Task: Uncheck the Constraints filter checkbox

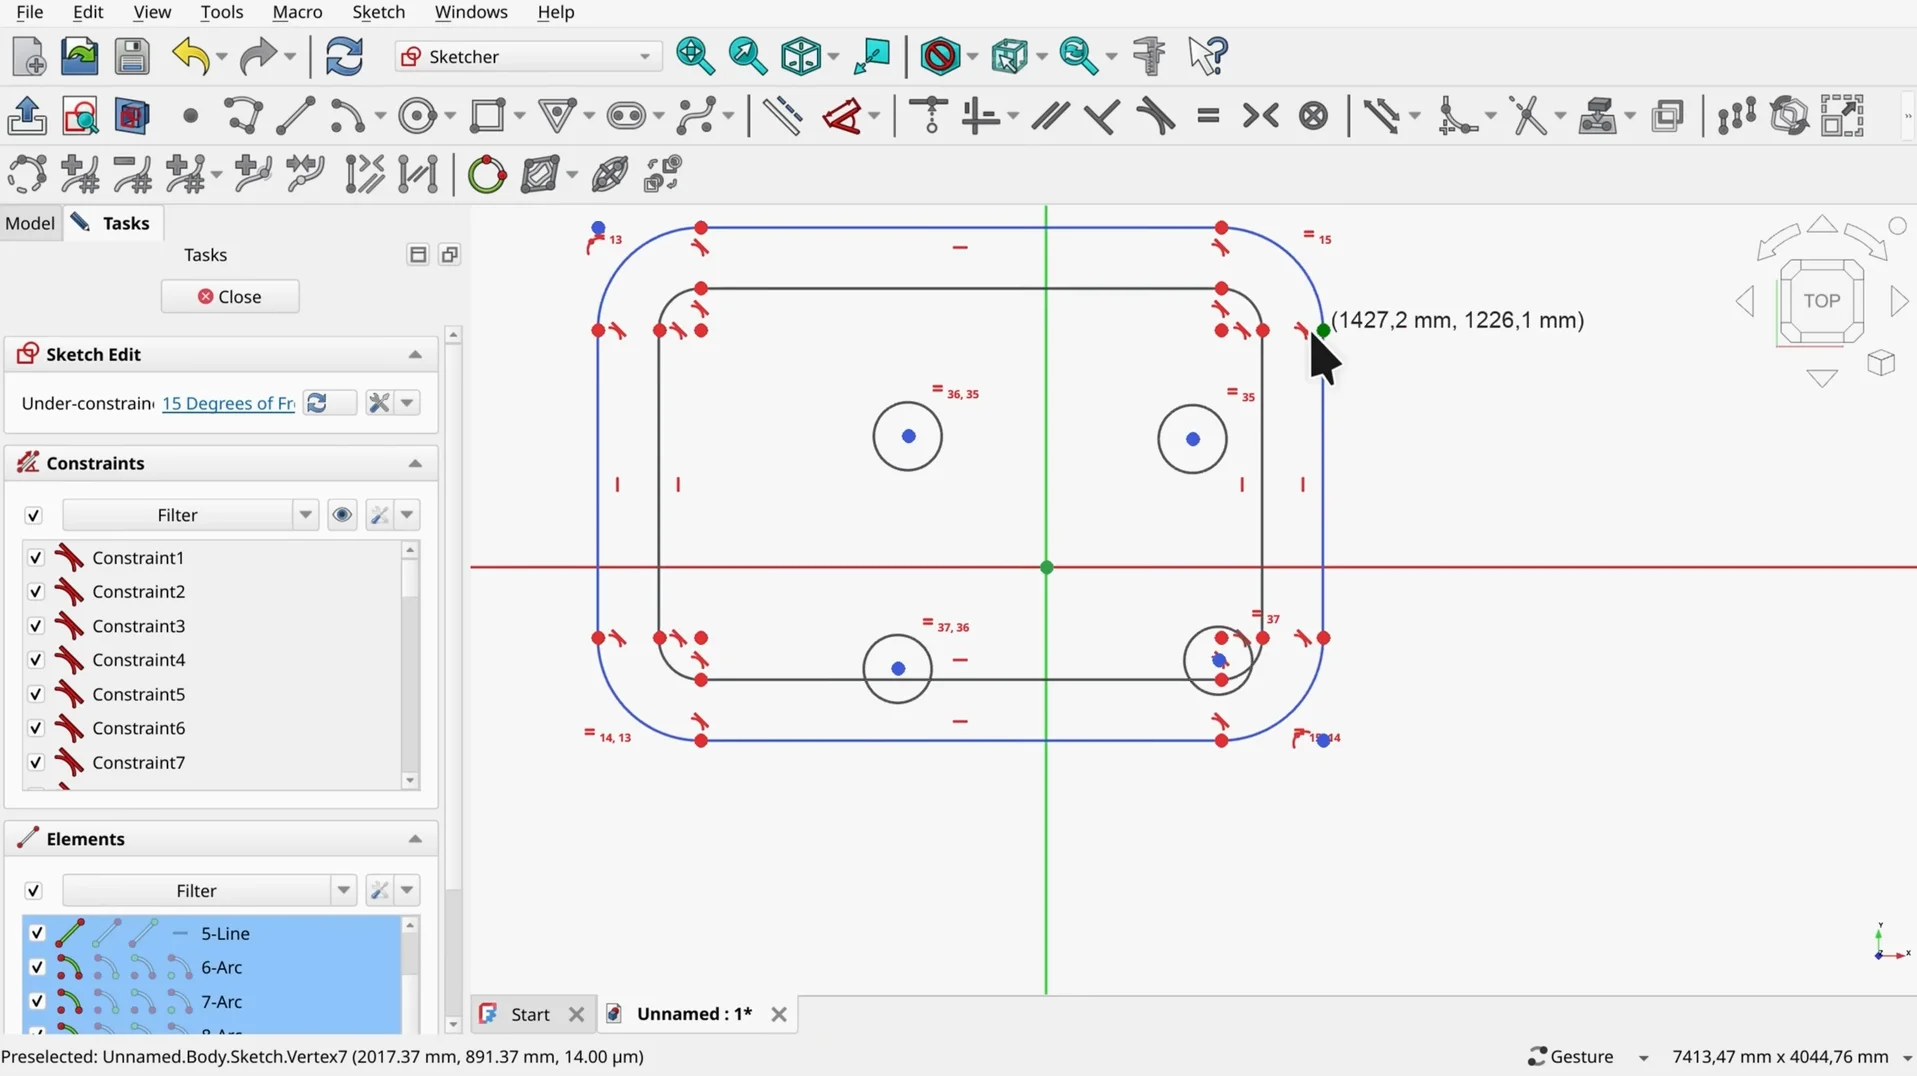Action: (x=33, y=515)
